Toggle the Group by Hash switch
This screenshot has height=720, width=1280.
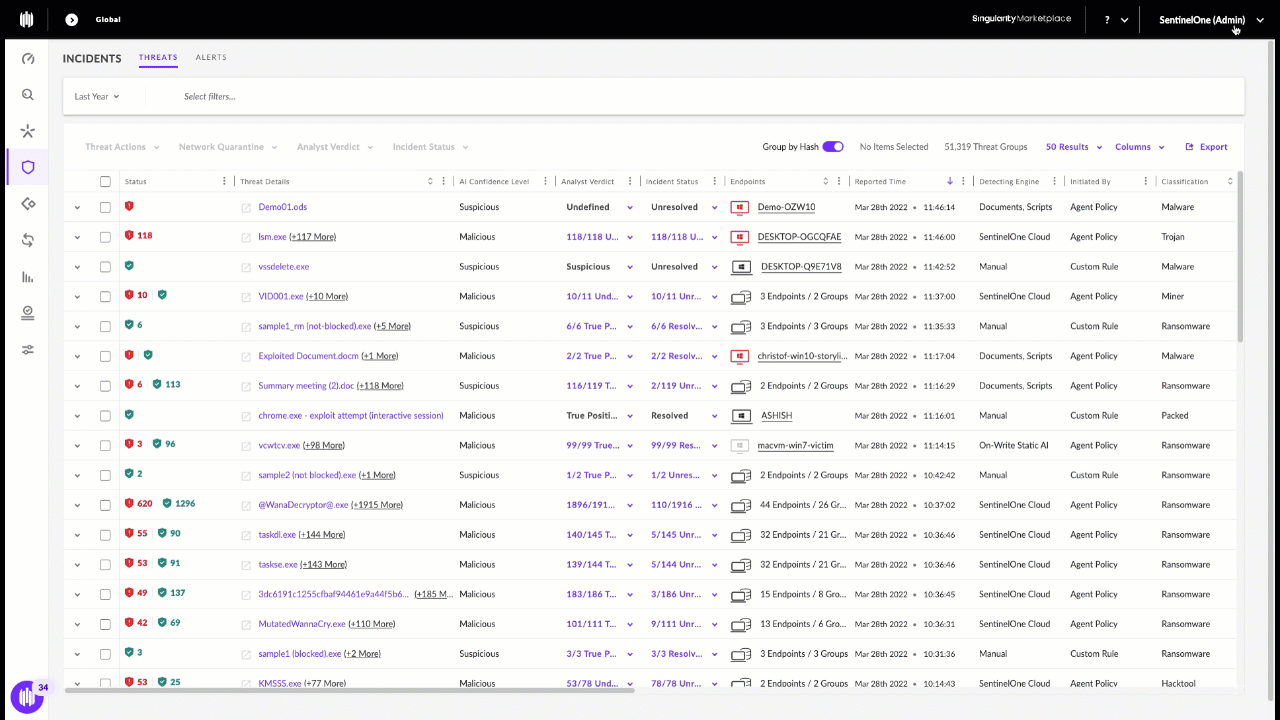(x=833, y=147)
